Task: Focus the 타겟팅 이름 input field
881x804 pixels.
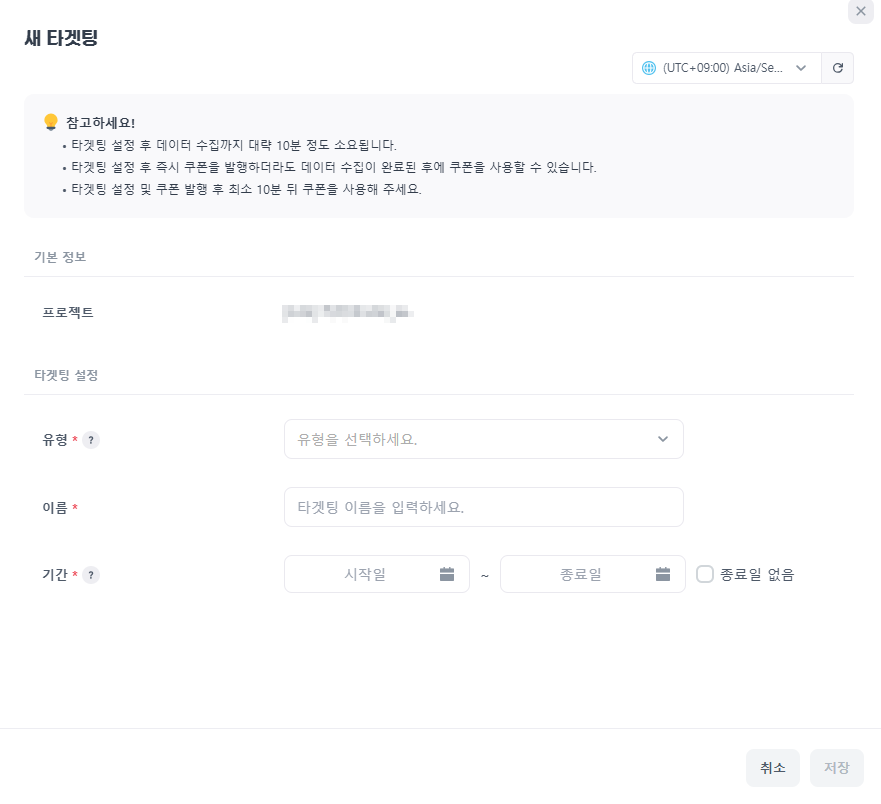Action: pyautogui.click(x=483, y=507)
